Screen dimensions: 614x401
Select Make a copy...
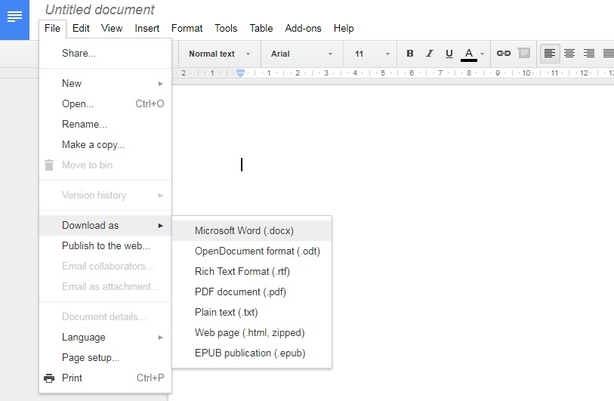point(105,145)
